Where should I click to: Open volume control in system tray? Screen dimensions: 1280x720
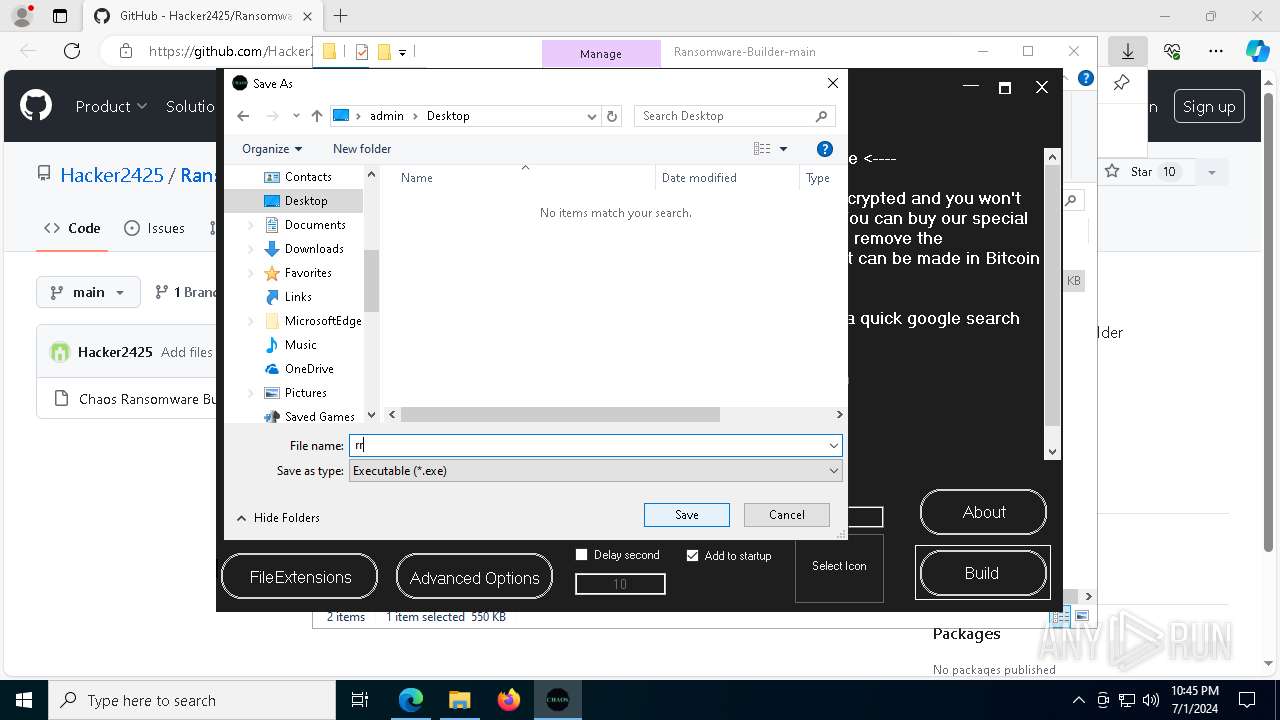tap(1151, 700)
